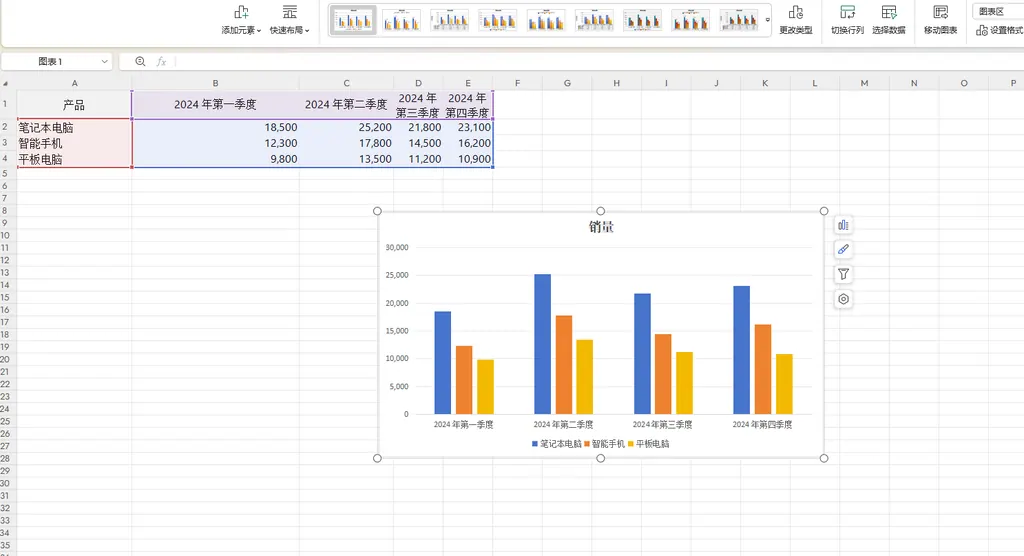Select column B header
The width and height of the screenshot is (1024, 556).
216,83
